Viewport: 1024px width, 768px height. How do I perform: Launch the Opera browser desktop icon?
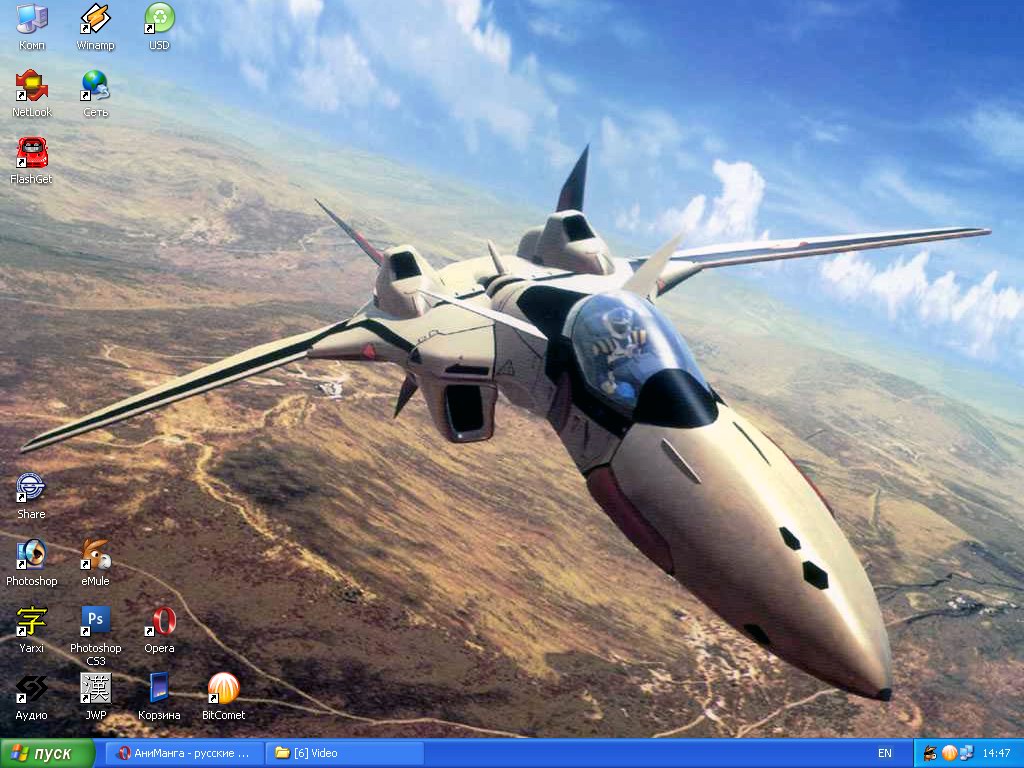(159, 622)
